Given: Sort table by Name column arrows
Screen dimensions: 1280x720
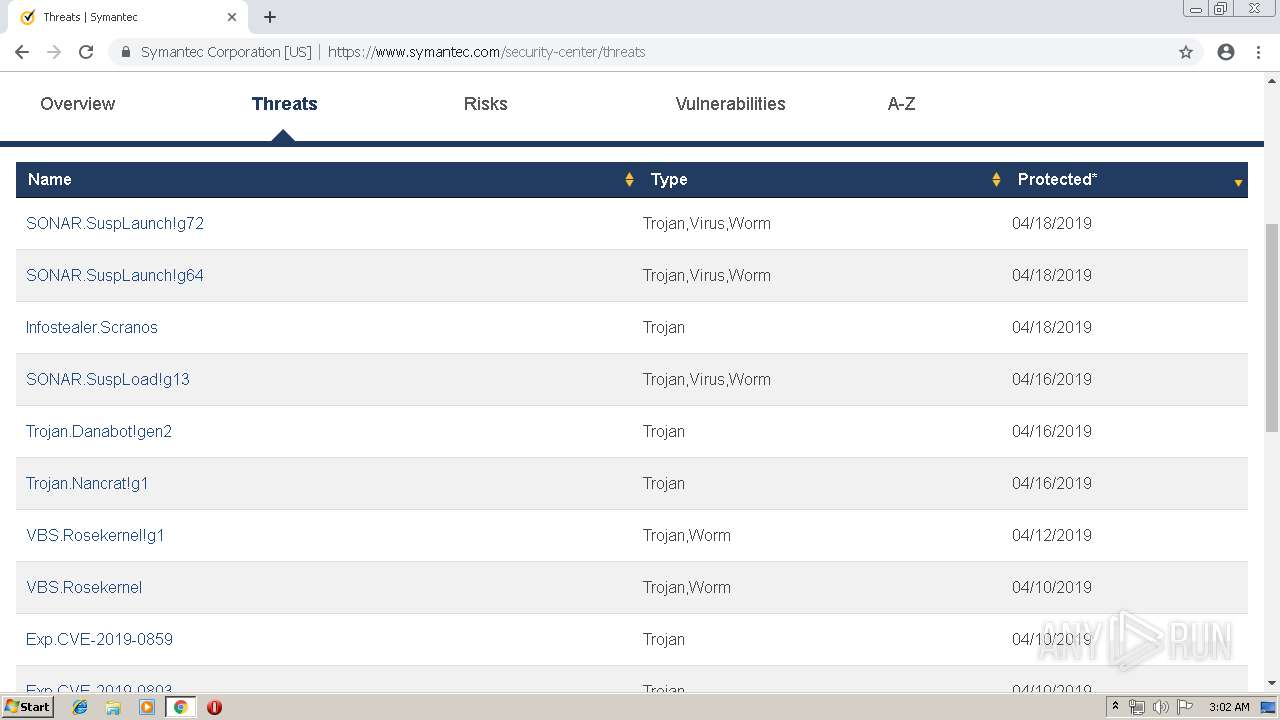Looking at the screenshot, I should click(x=629, y=179).
